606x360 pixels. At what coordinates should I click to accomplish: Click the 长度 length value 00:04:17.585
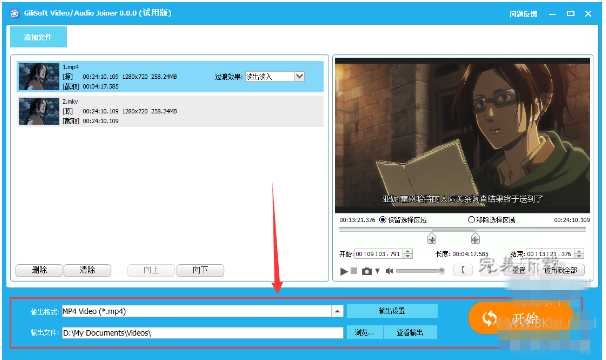tap(470, 254)
